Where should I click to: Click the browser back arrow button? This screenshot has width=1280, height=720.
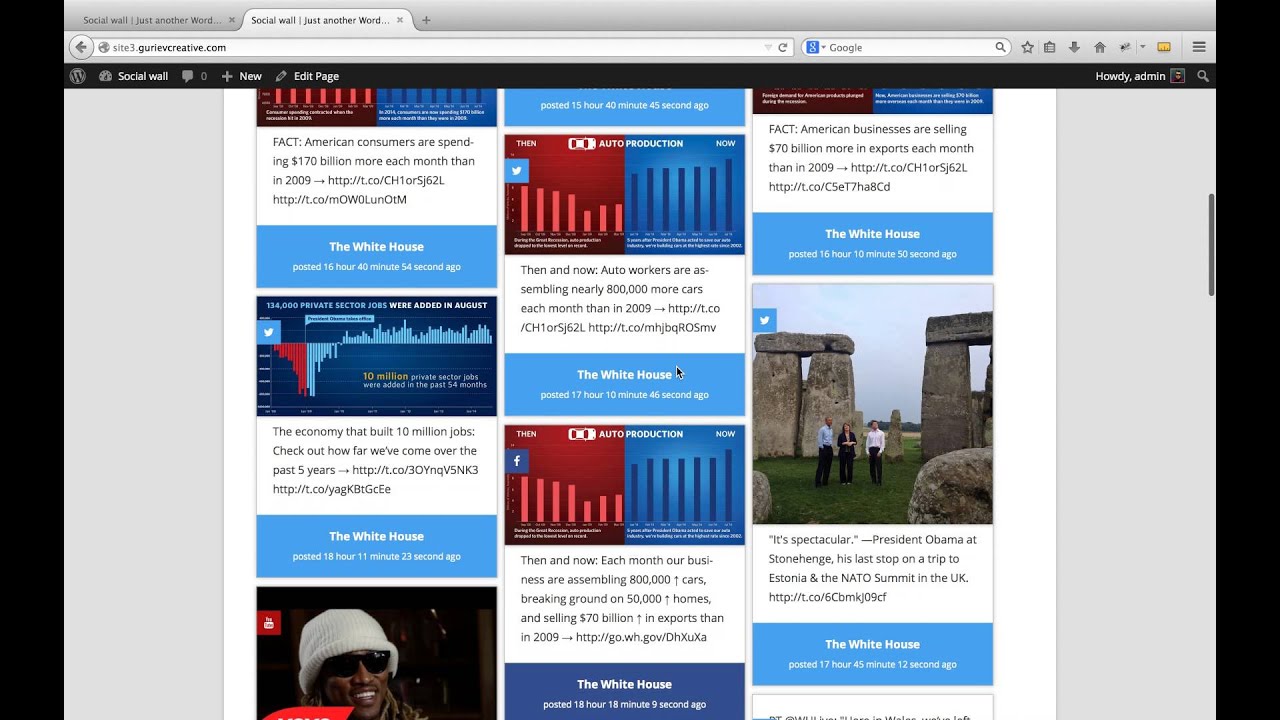(81, 47)
